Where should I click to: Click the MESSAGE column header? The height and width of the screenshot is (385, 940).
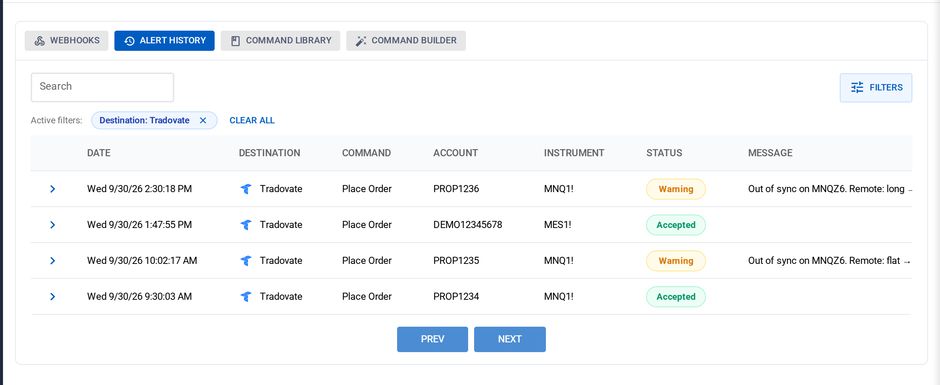(x=770, y=153)
